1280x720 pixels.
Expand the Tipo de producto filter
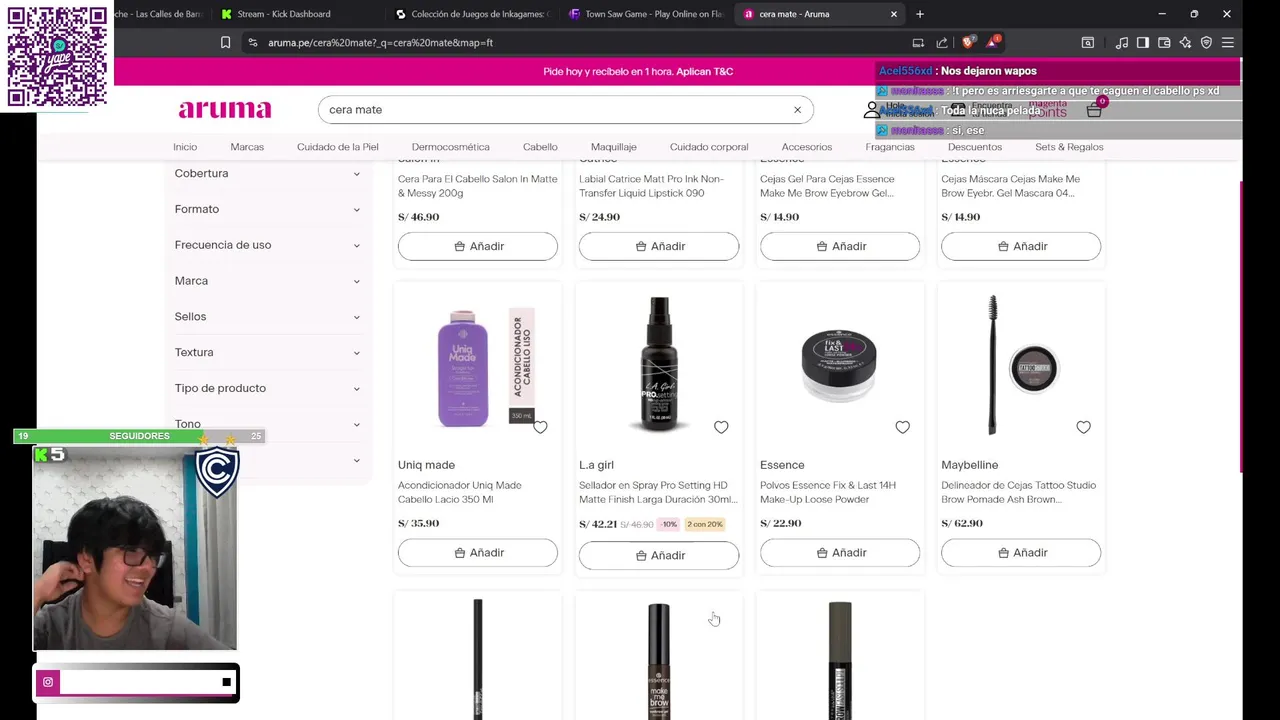(x=267, y=388)
